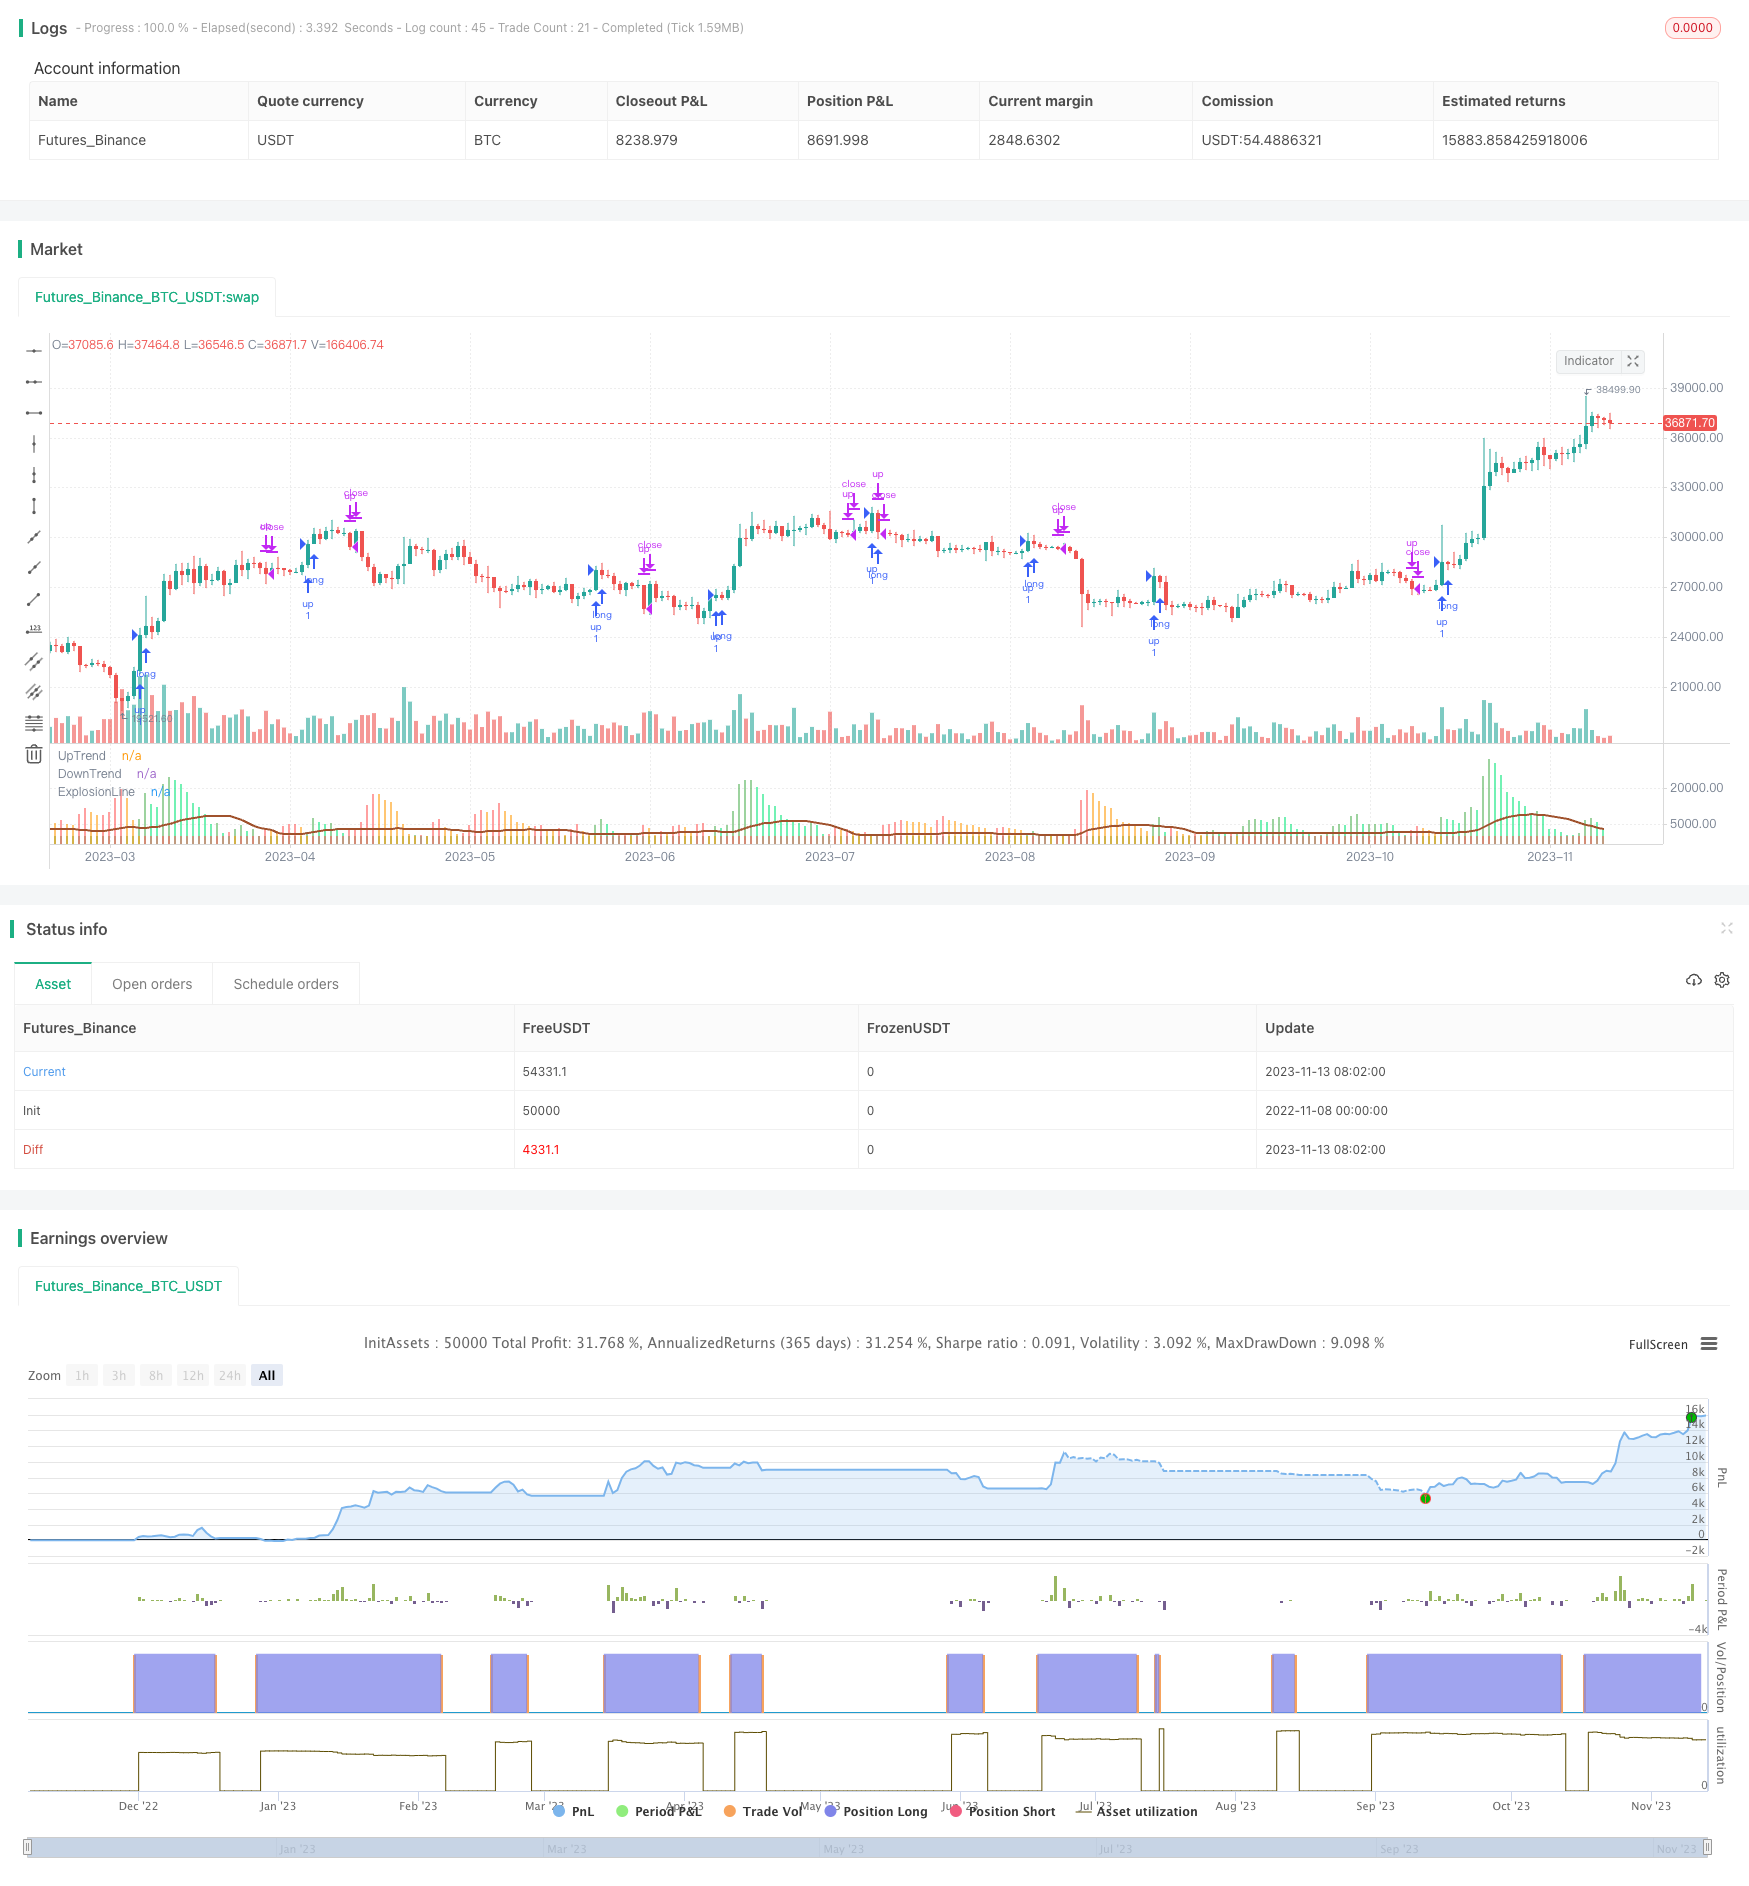Viewport: 1749px width, 1886px height.
Task: Select the horizontal ray line drawing tool
Action: [34, 382]
